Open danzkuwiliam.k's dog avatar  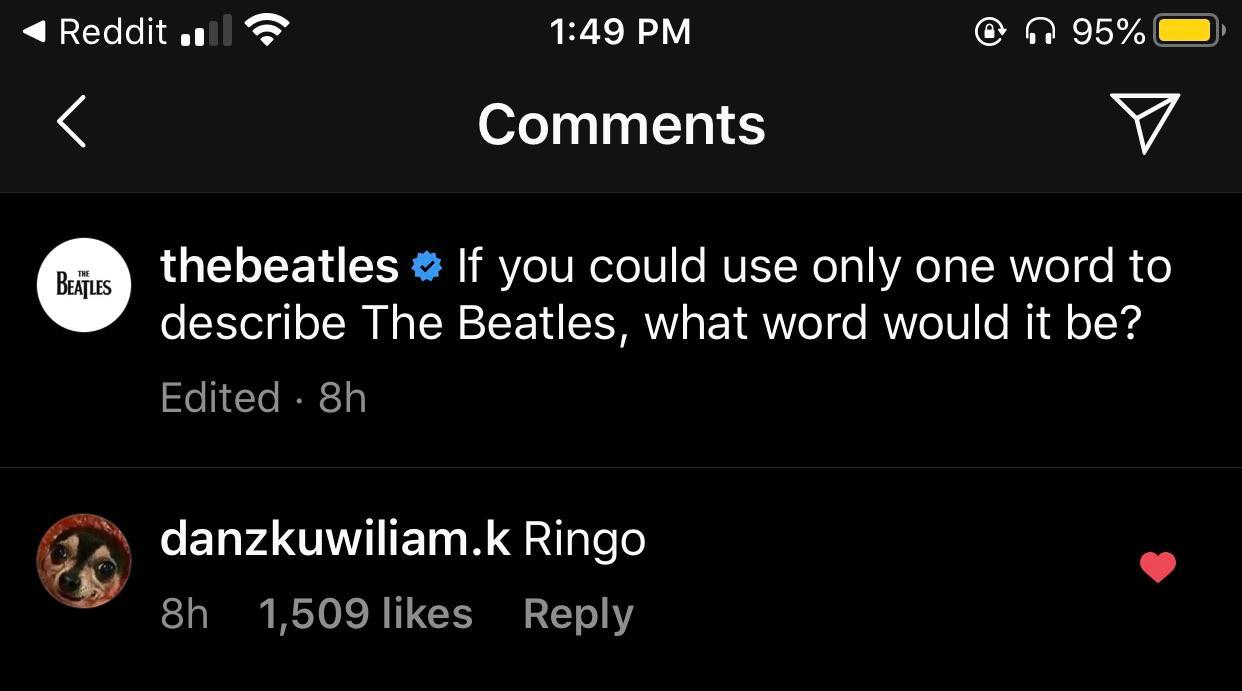(84, 561)
